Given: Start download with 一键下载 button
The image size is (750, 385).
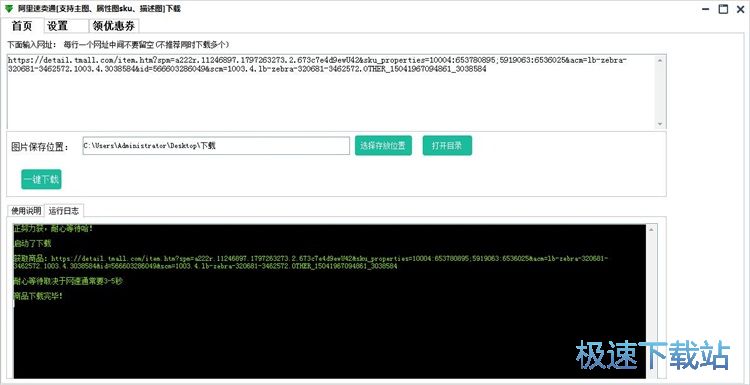Looking at the screenshot, I should 41,179.
